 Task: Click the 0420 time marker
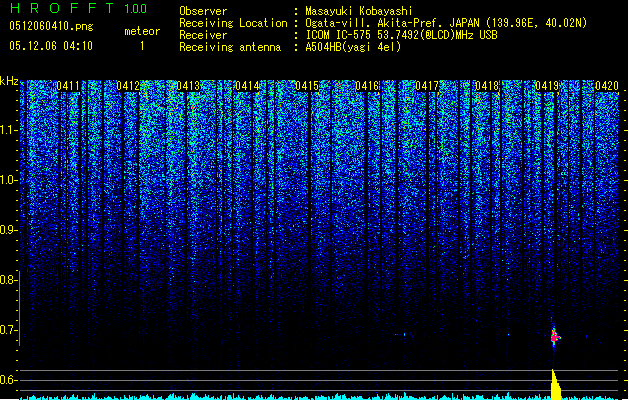(x=607, y=86)
